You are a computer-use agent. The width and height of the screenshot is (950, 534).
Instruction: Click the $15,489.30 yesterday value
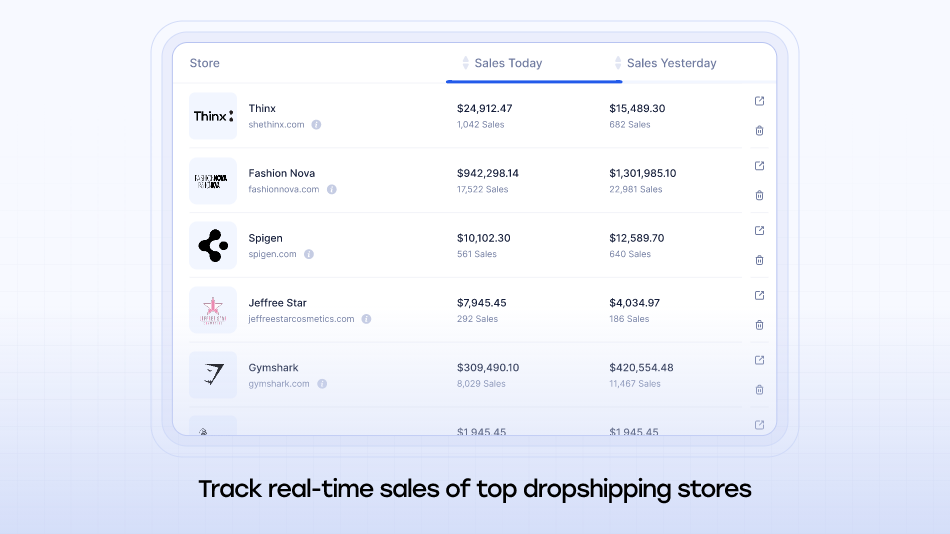[x=637, y=108]
